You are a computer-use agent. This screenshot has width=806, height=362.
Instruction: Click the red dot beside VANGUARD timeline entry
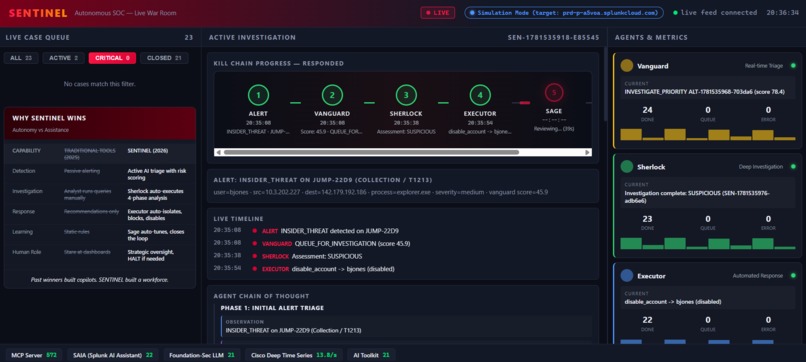coord(254,244)
